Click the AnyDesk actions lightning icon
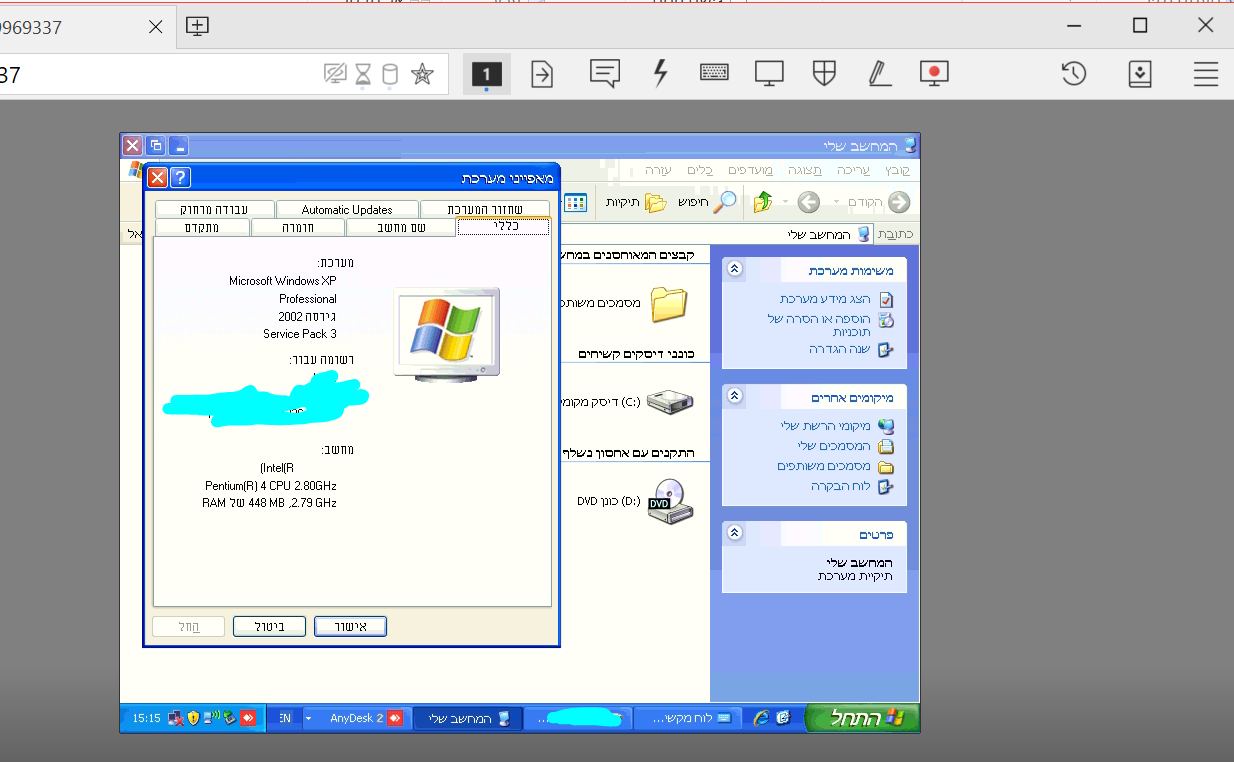This screenshot has height=762, width=1234. 660,73
